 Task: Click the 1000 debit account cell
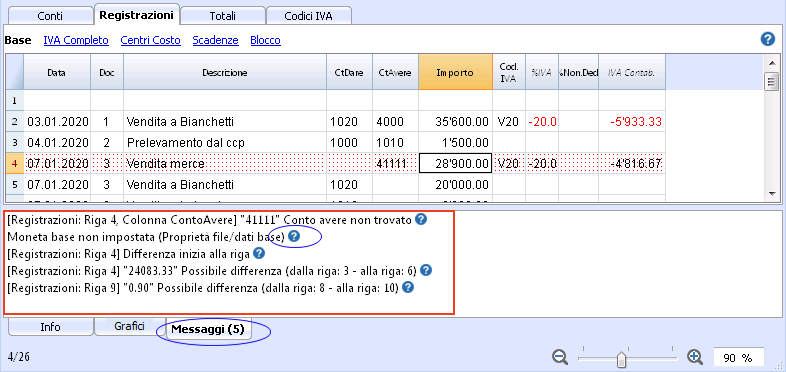pyautogui.click(x=349, y=142)
